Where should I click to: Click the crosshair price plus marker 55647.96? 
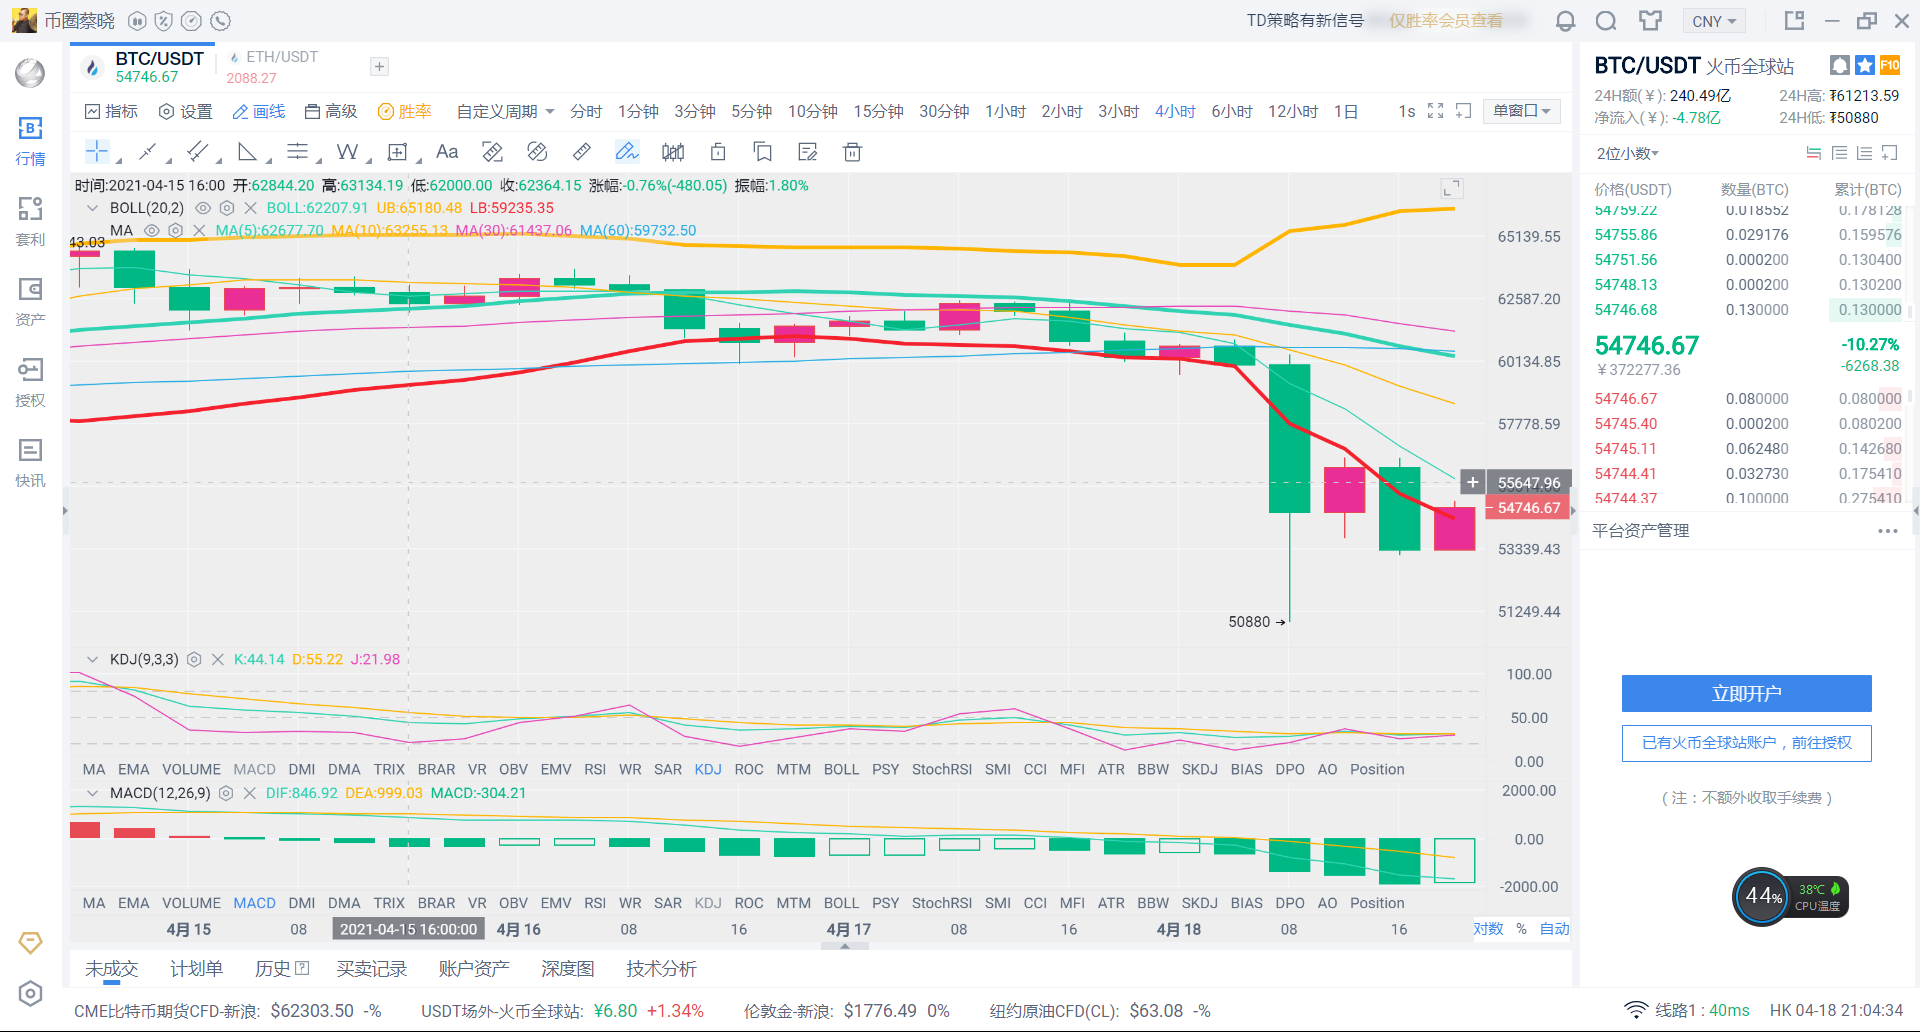(x=1472, y=483)
